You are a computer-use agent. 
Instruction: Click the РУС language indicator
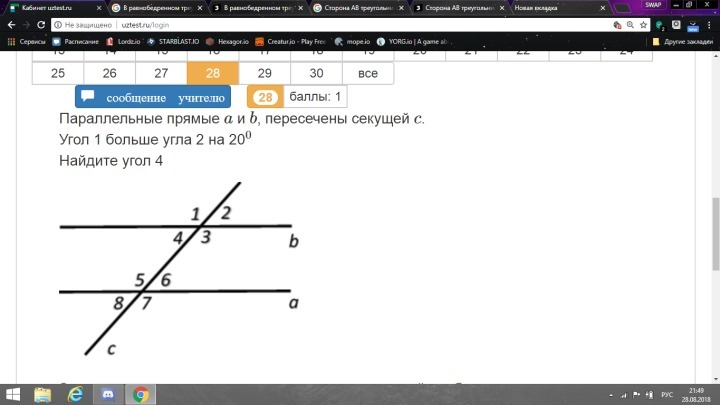click(x=667, y=395)
